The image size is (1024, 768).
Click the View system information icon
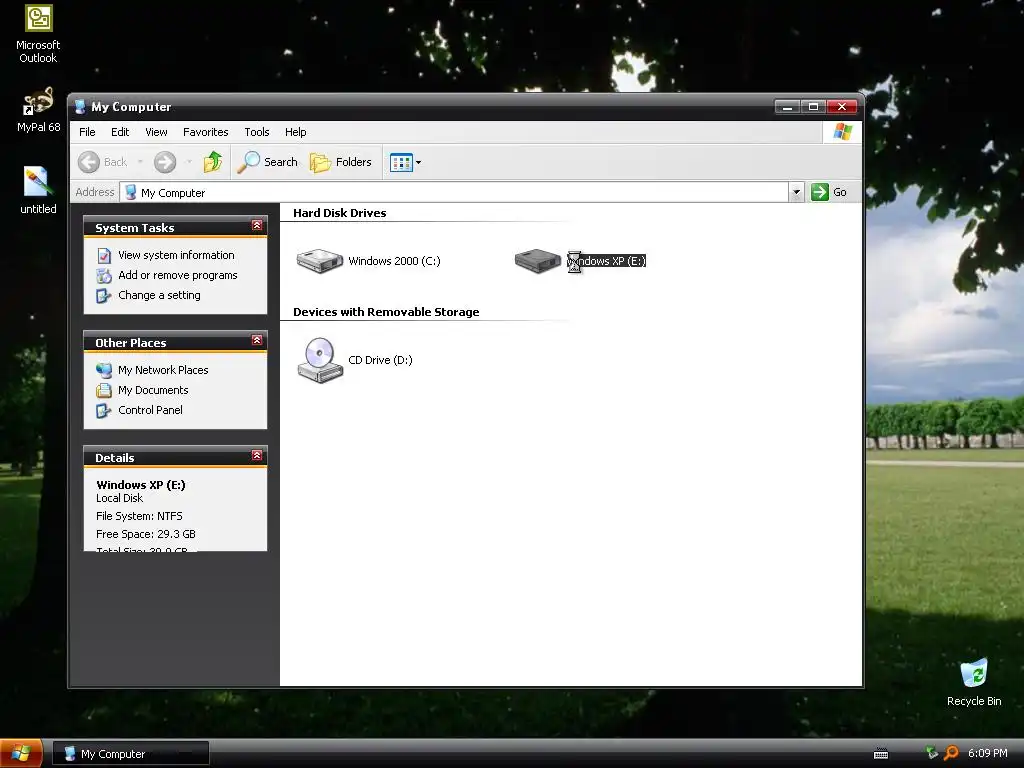click(104, 255)
